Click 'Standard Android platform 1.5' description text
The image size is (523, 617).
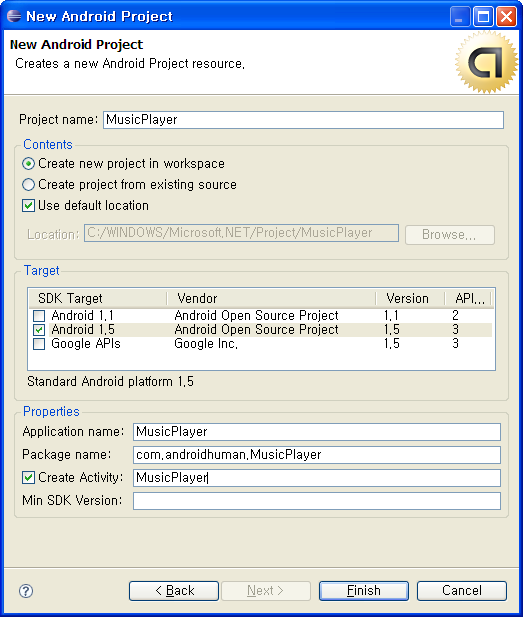point(110,382)
